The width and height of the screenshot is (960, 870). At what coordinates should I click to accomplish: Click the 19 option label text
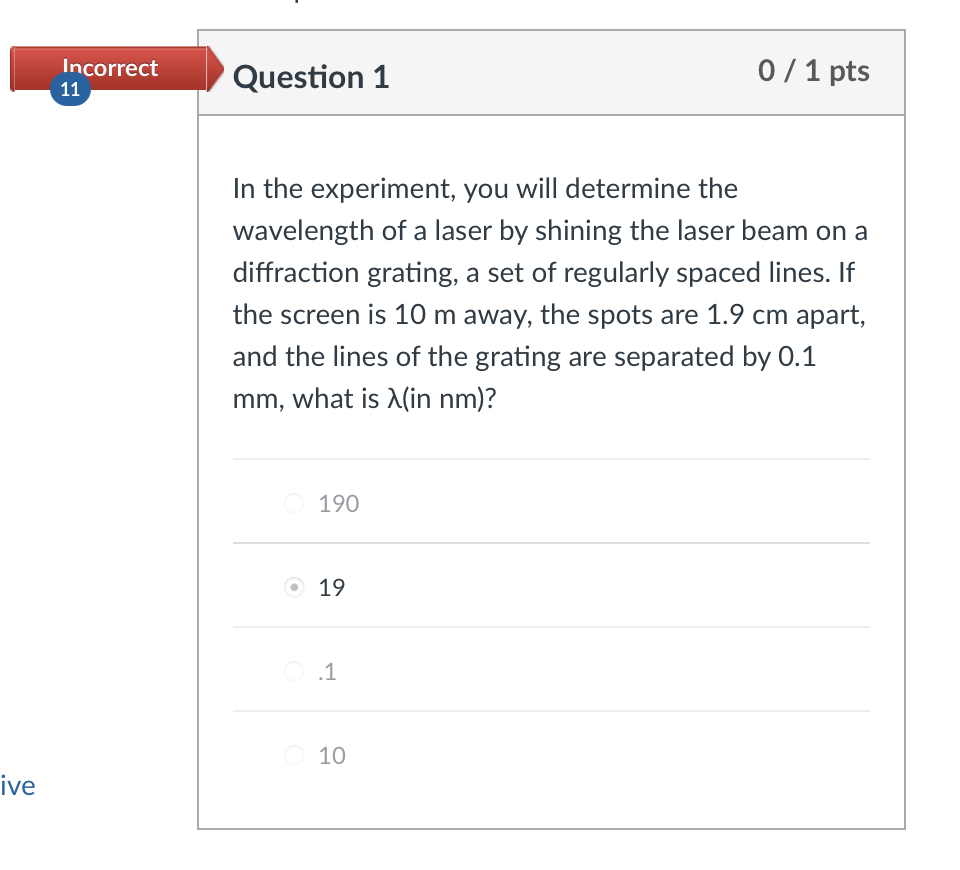(x=329, y=587)
